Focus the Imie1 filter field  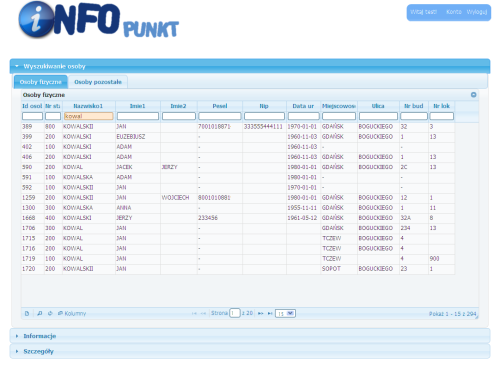click(138, 116)
